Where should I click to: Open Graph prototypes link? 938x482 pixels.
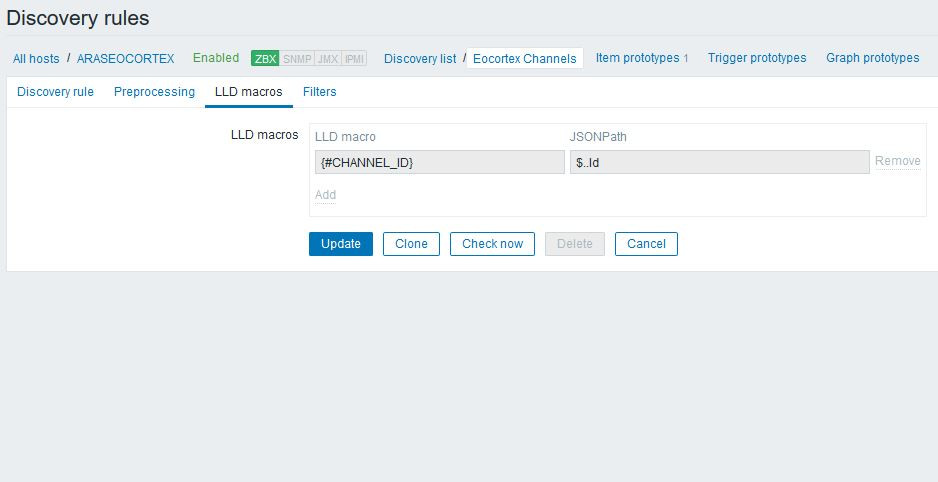(873, 58)
